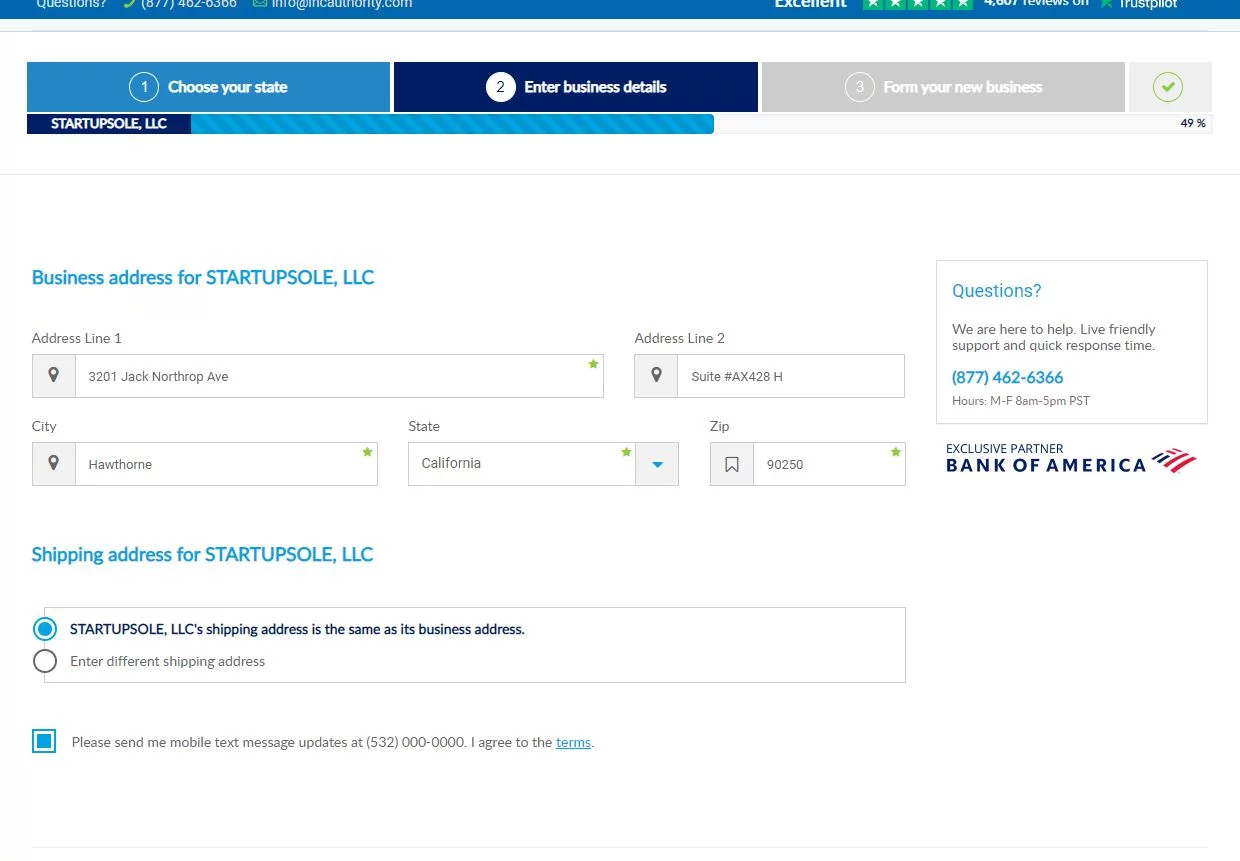Click the map pin icon beside Address Line 1

point(54,376)
